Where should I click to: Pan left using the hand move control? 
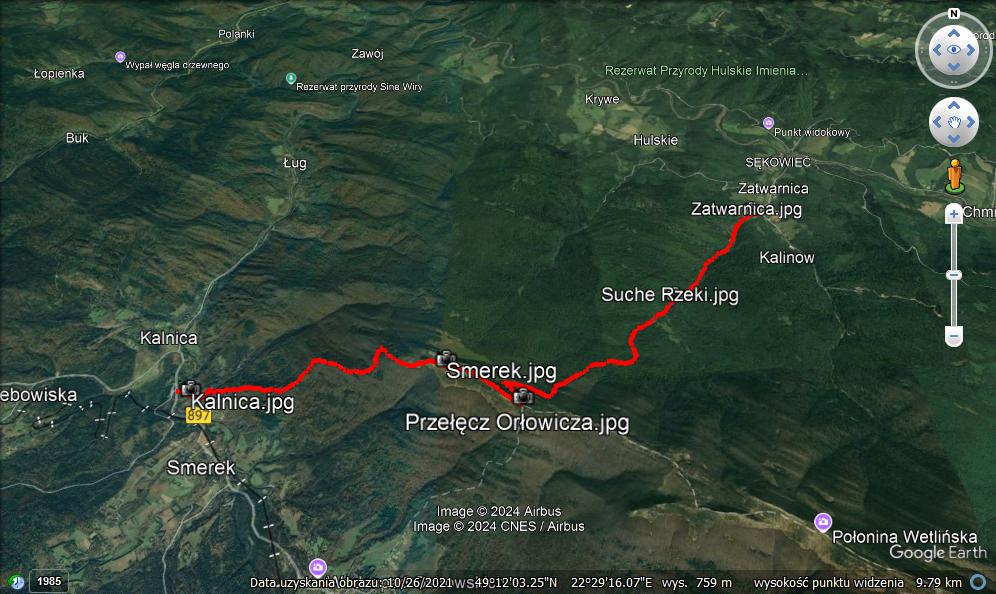click(937, 122)
